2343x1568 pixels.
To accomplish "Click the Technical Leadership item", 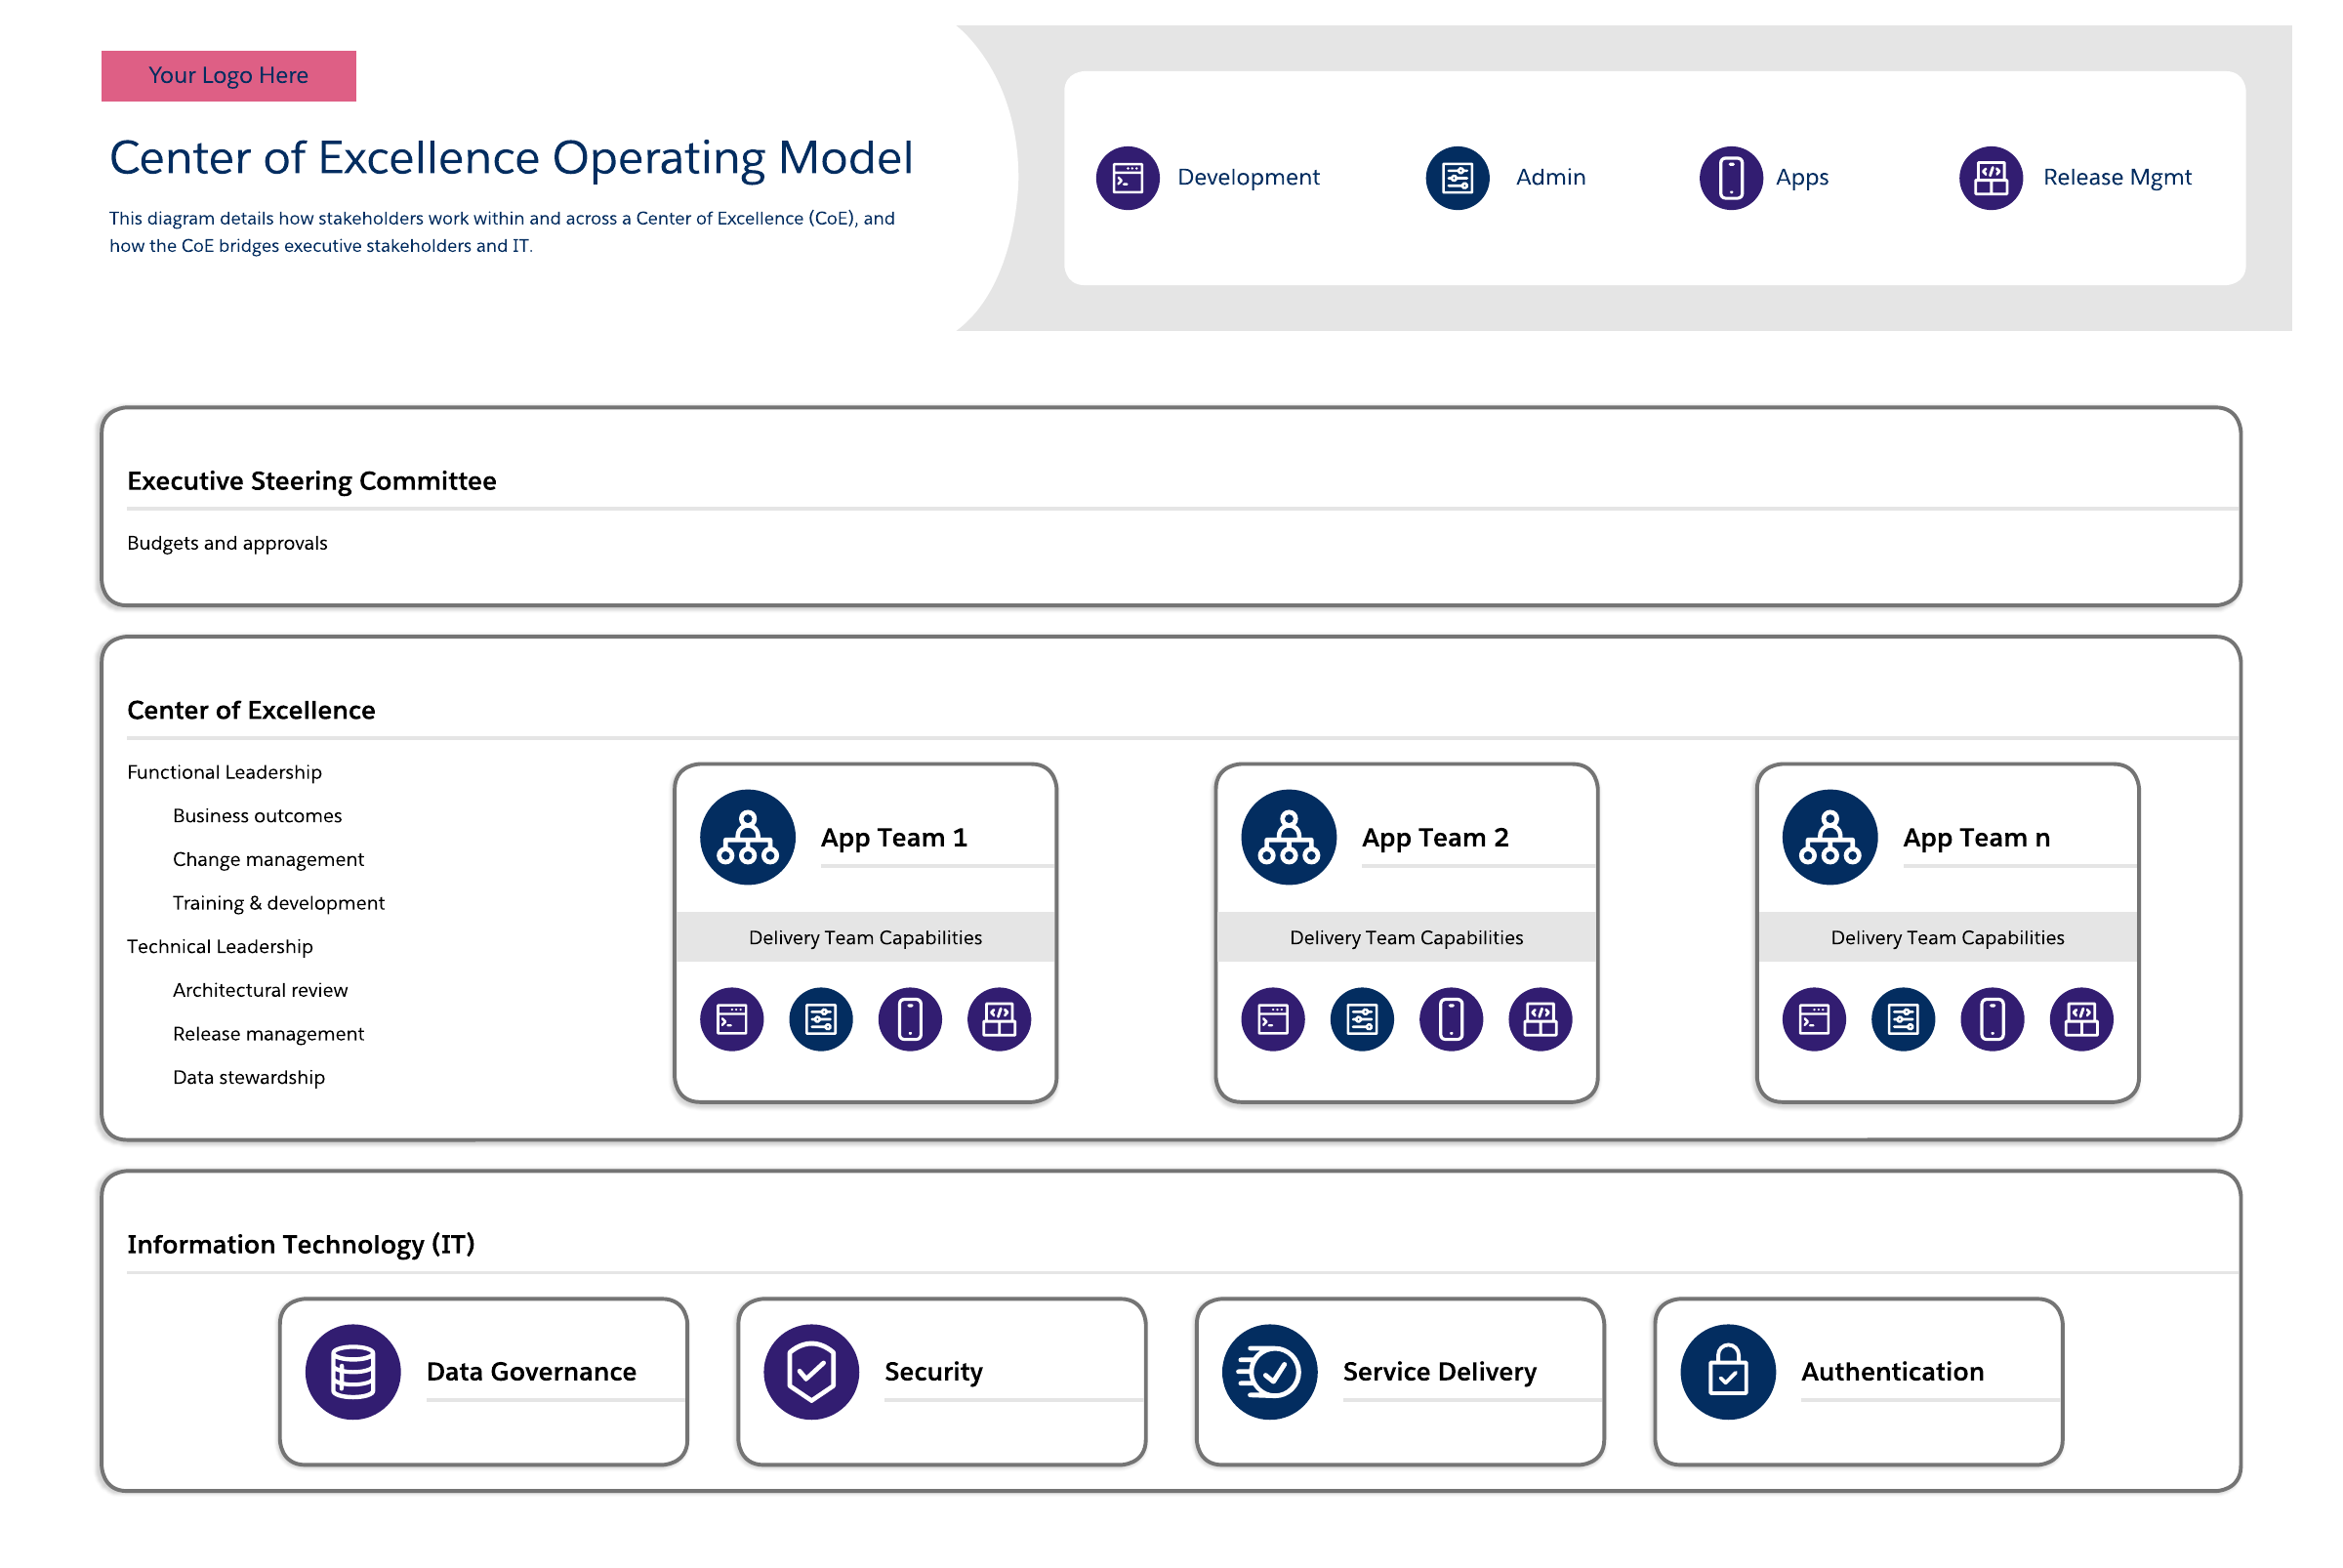I will click(220, 946).
